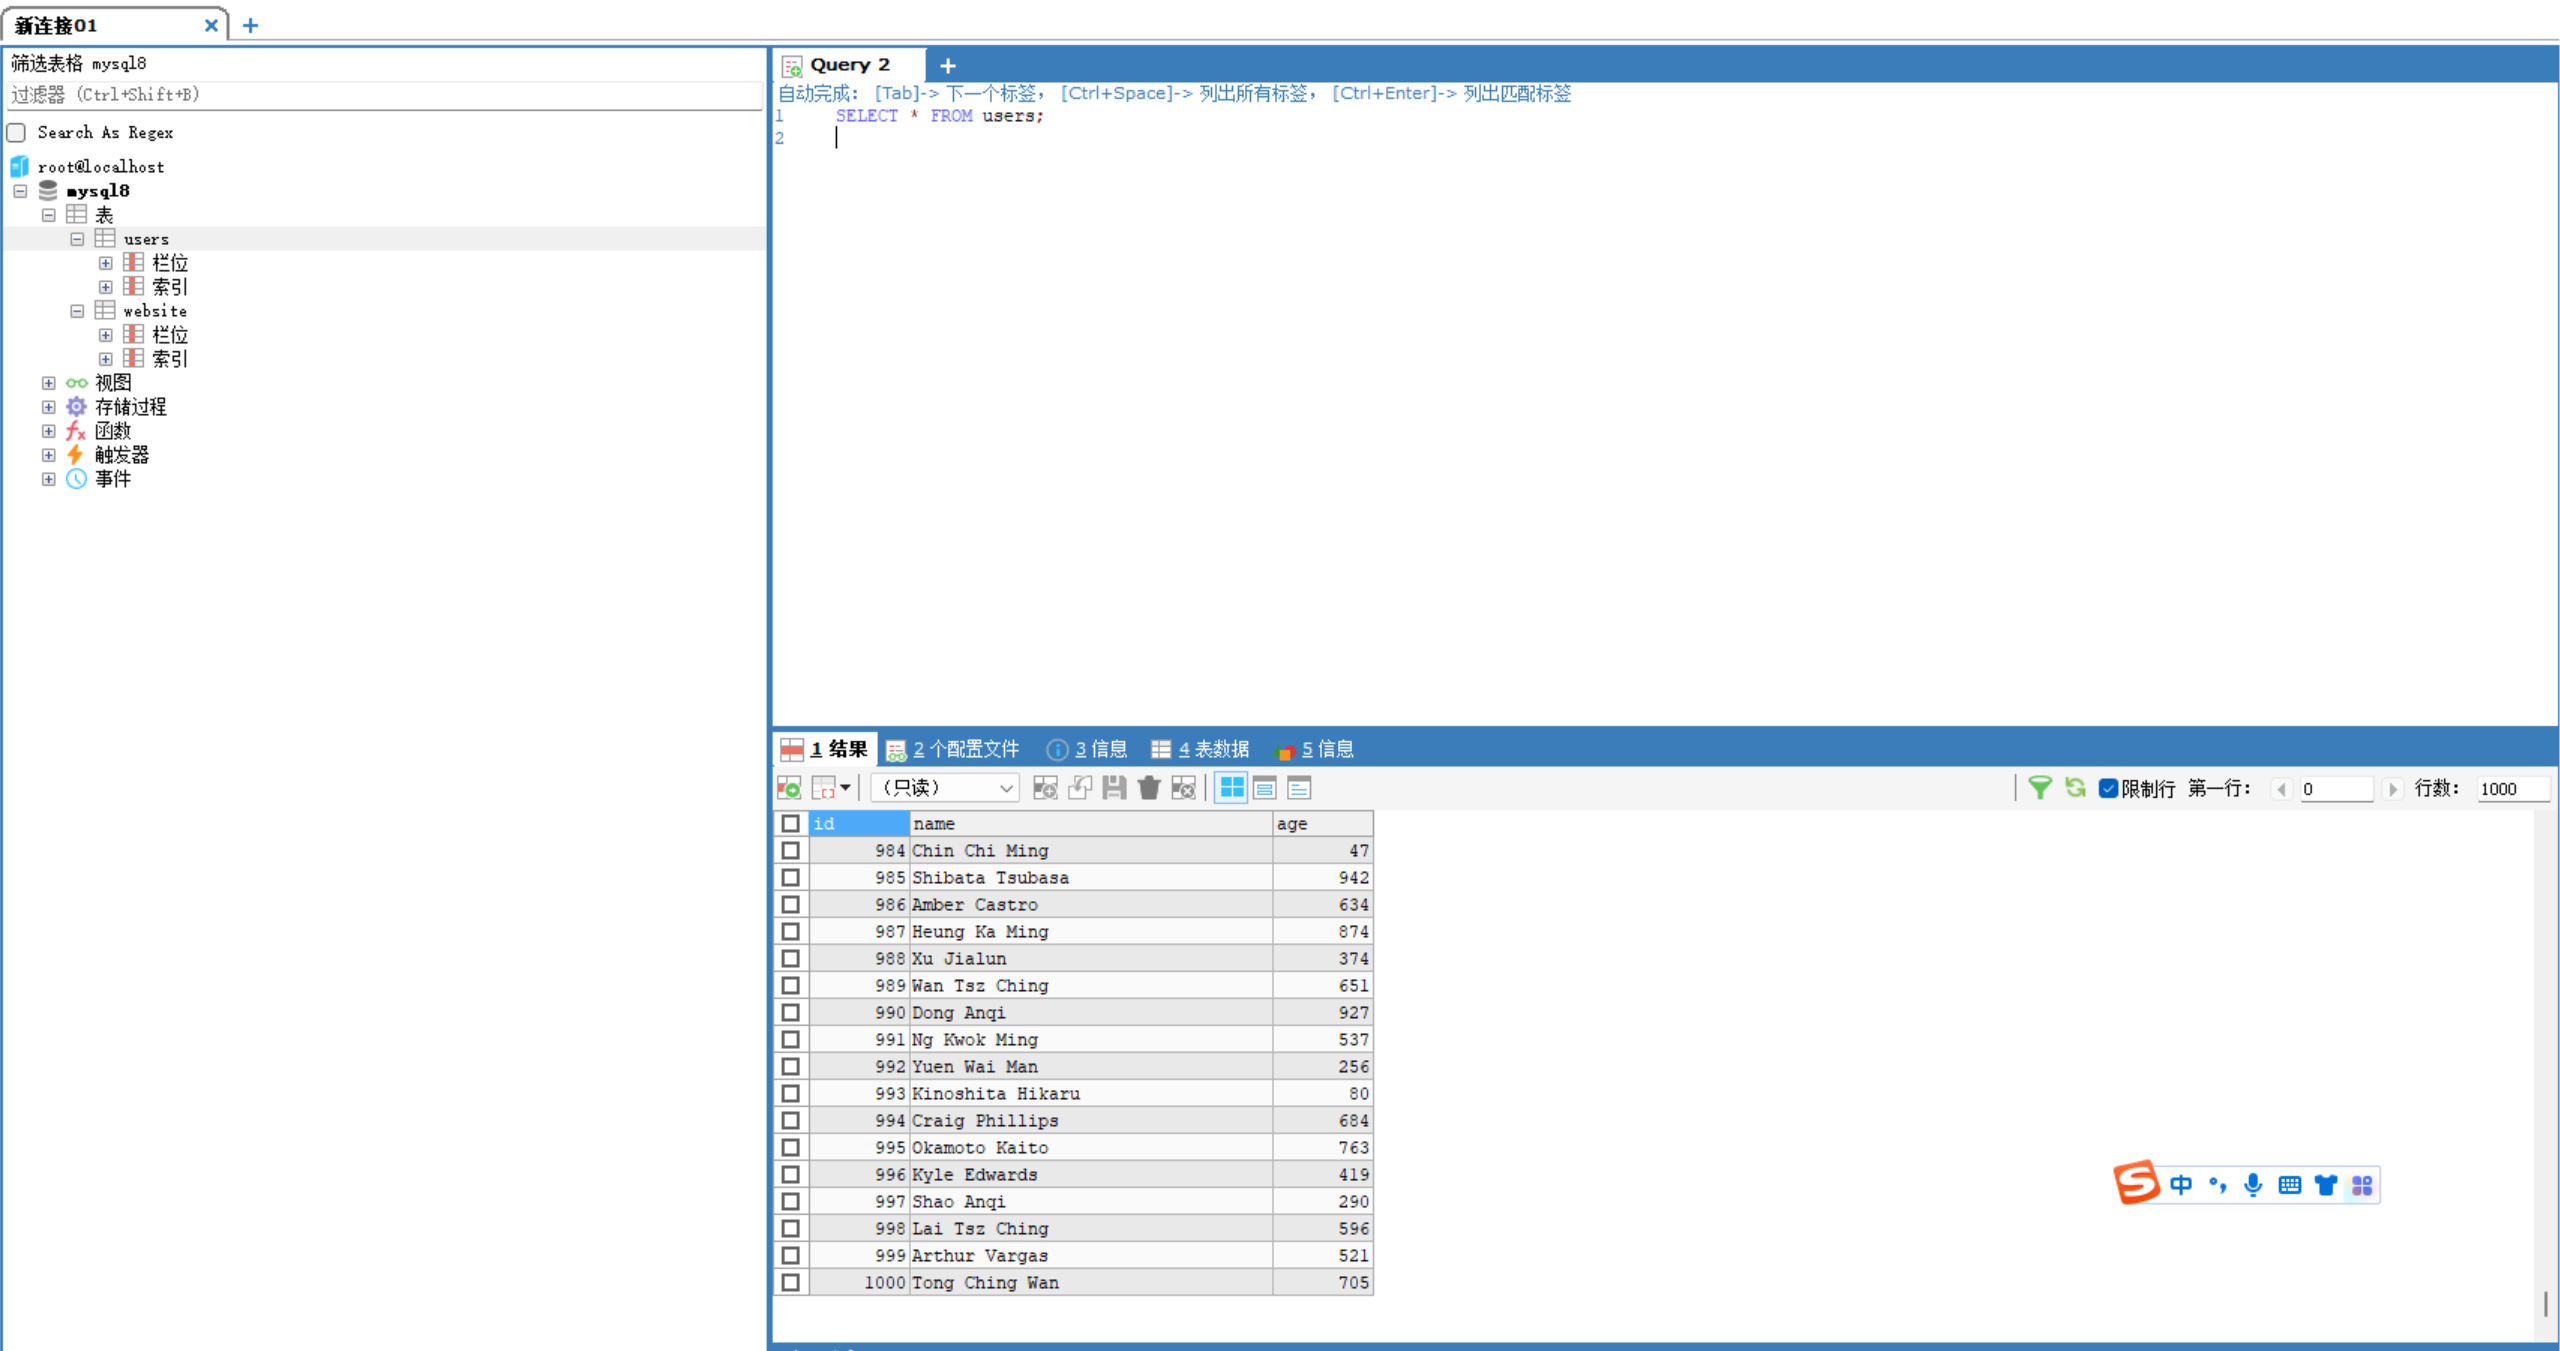Viewport: 2560px width, 1351px height.
Task: Switch to form view mode icon
Action: point(1265,788)
